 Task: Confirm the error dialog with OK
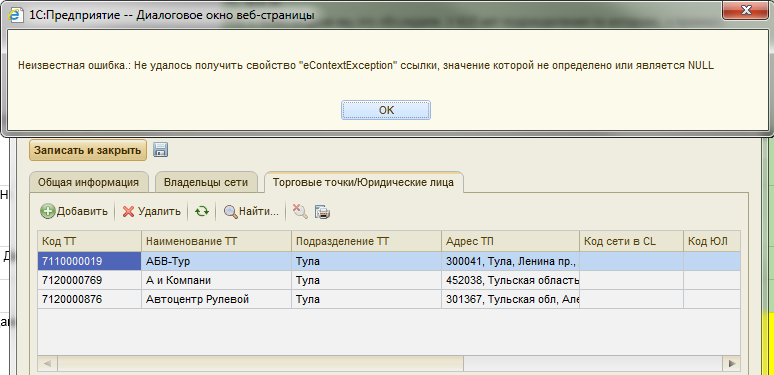386,110
